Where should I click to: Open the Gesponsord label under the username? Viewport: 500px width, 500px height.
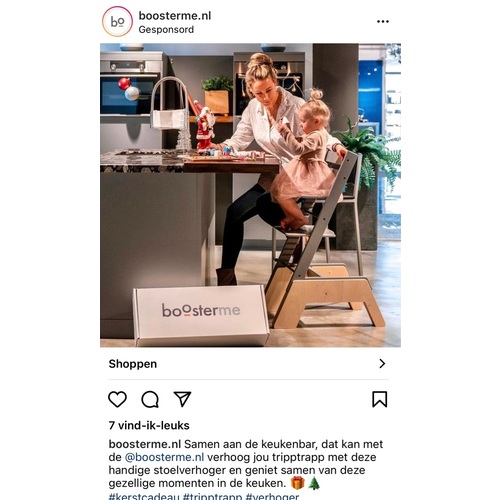click(x=166, y=30)
